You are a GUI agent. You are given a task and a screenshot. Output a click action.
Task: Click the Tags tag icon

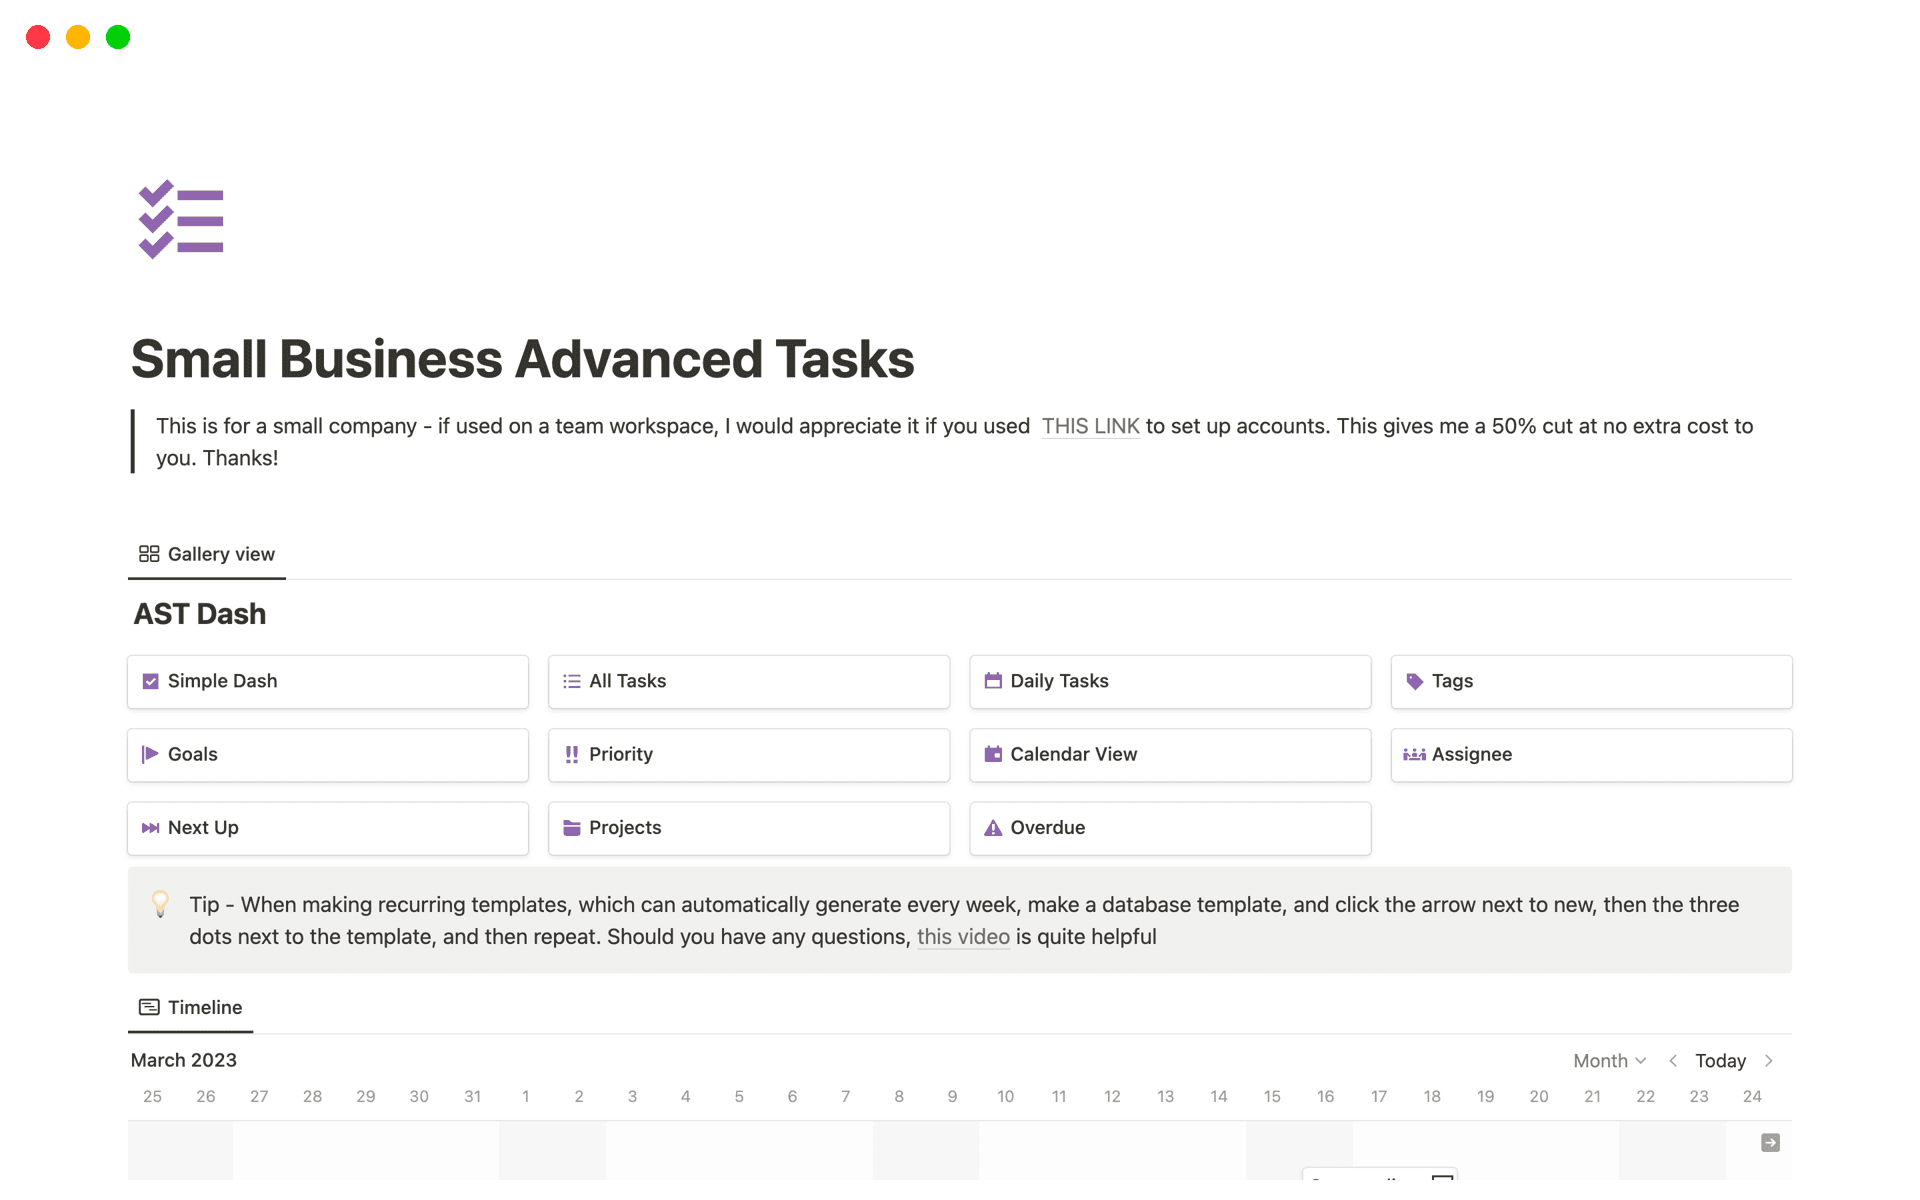[x=1415, y=681]
